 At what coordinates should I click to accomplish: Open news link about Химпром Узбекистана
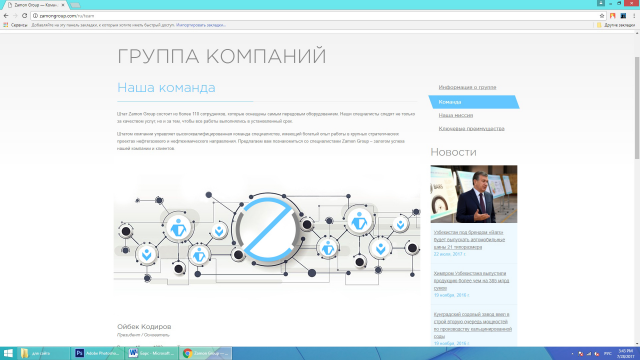pos(471,280)
